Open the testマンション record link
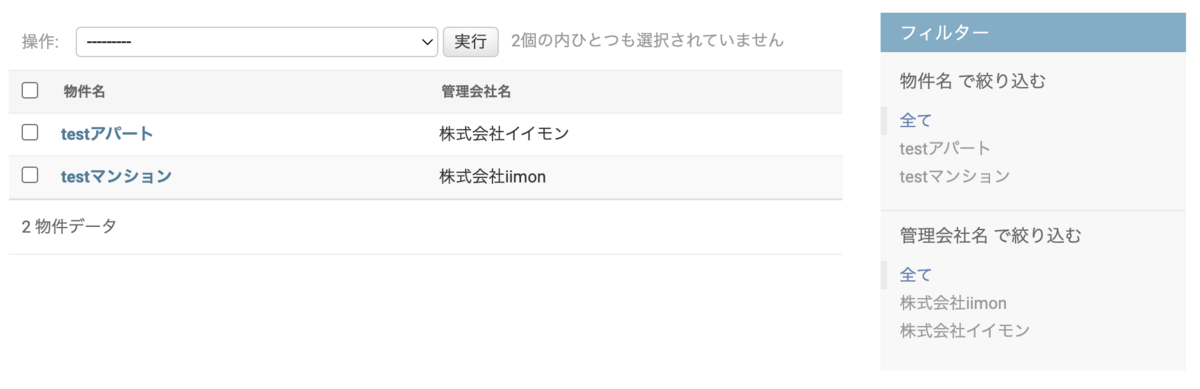 (x=116, y=176)
